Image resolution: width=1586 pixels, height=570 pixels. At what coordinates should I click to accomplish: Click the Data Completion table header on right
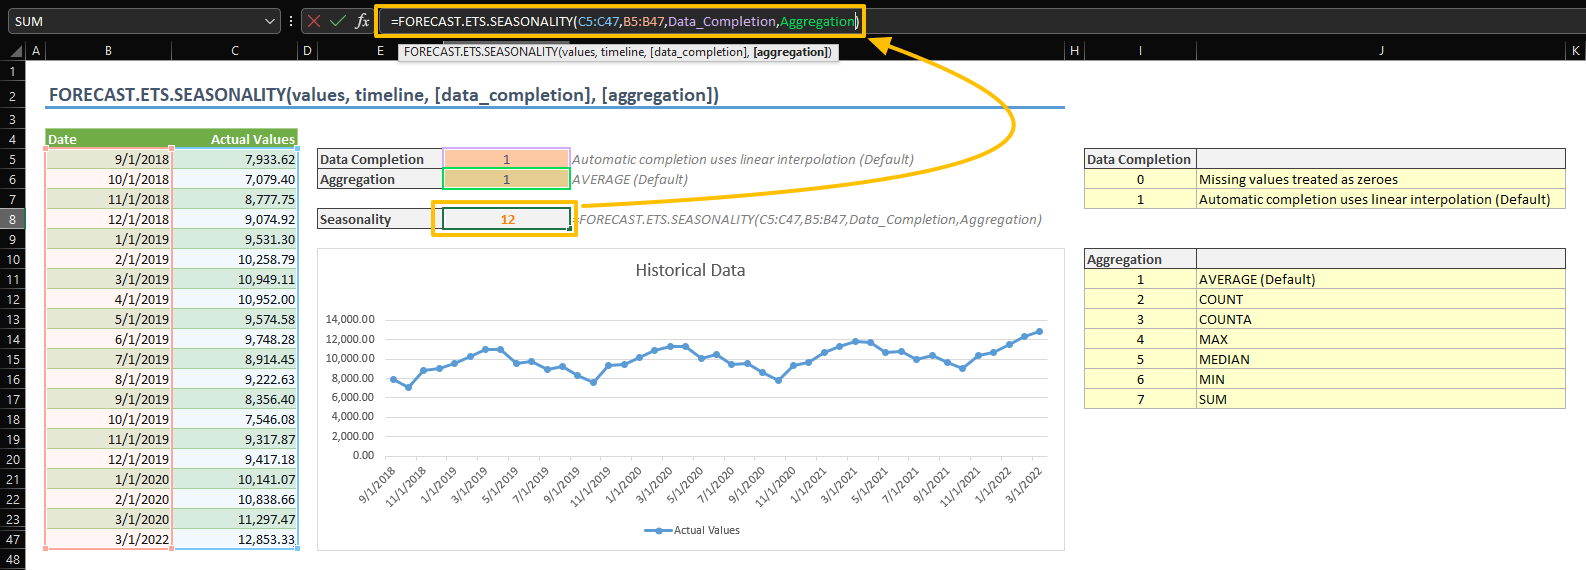(x=1140, y=159)
